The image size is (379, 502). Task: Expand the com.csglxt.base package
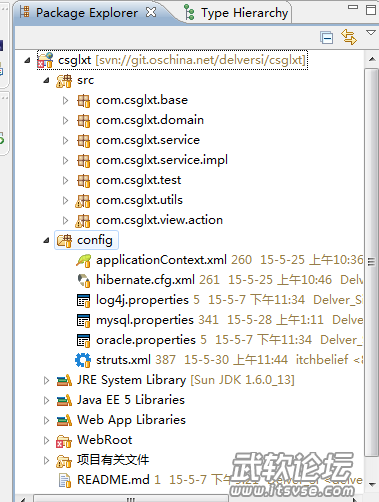pyautogui.click(x=65, y=100)
